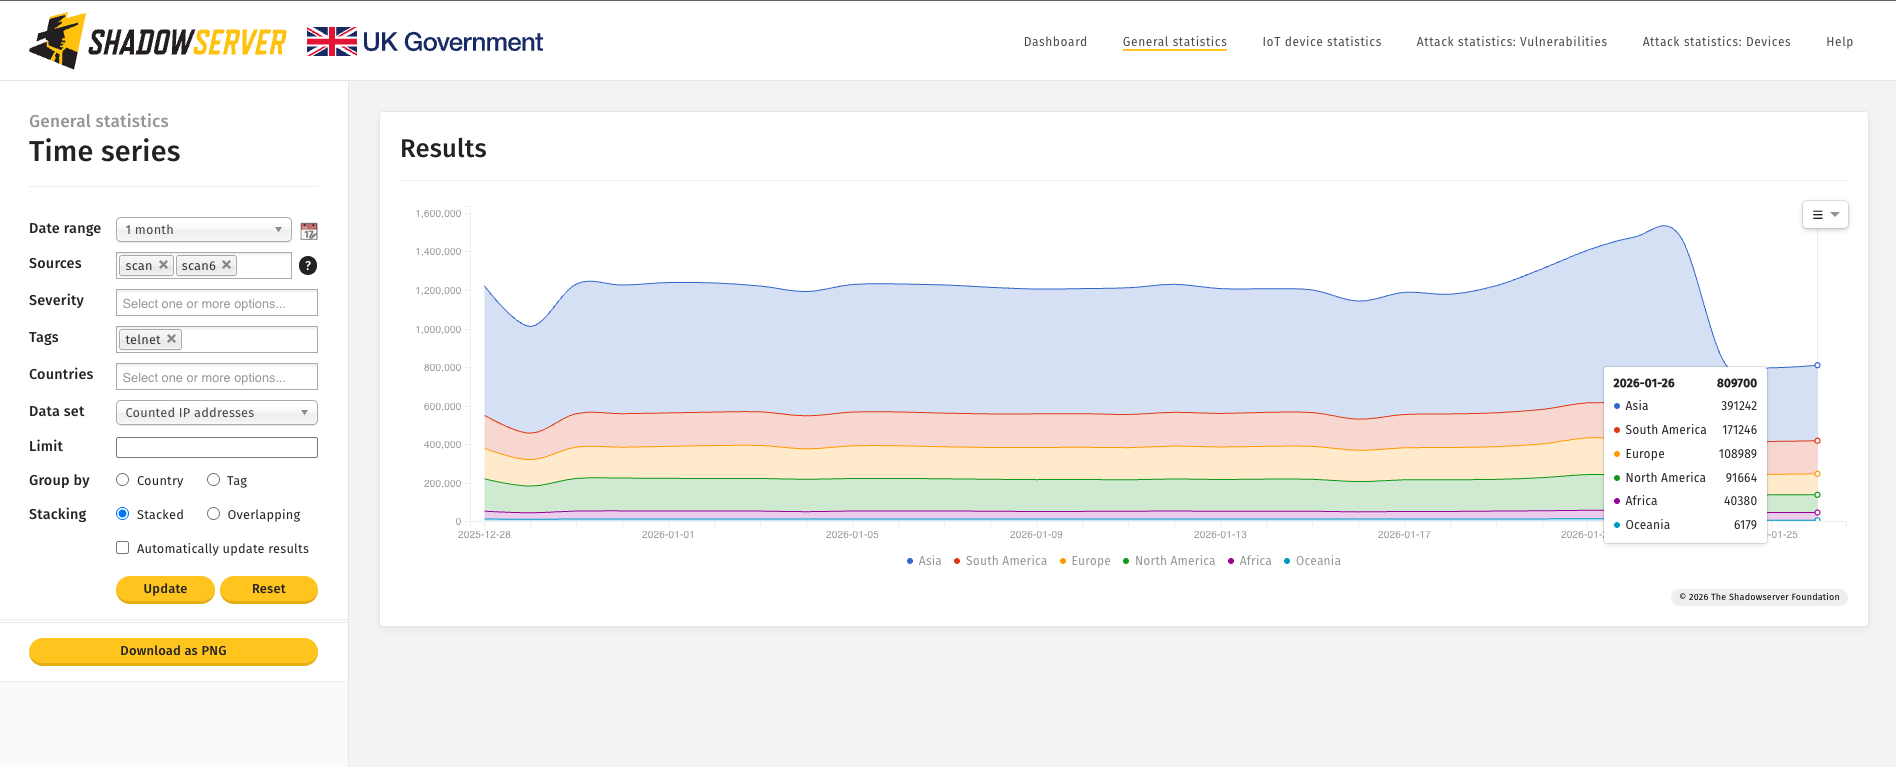Click the Shadowserver logo

(158, 41)
